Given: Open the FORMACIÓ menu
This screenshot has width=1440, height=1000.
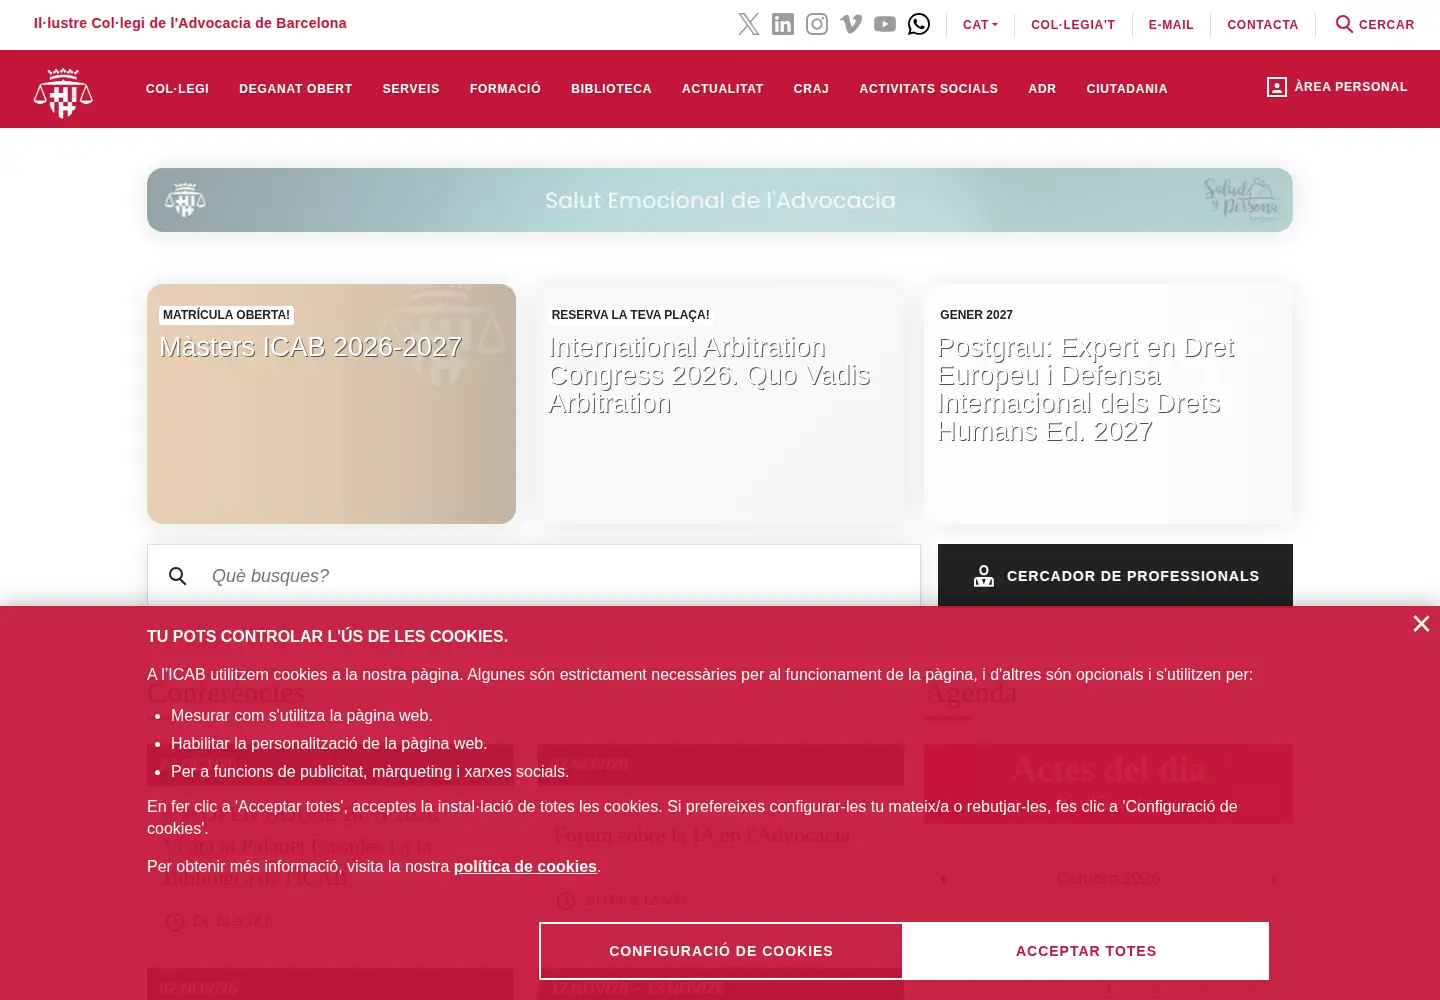Looking at the screenshot, I should (x=505, y=89).
